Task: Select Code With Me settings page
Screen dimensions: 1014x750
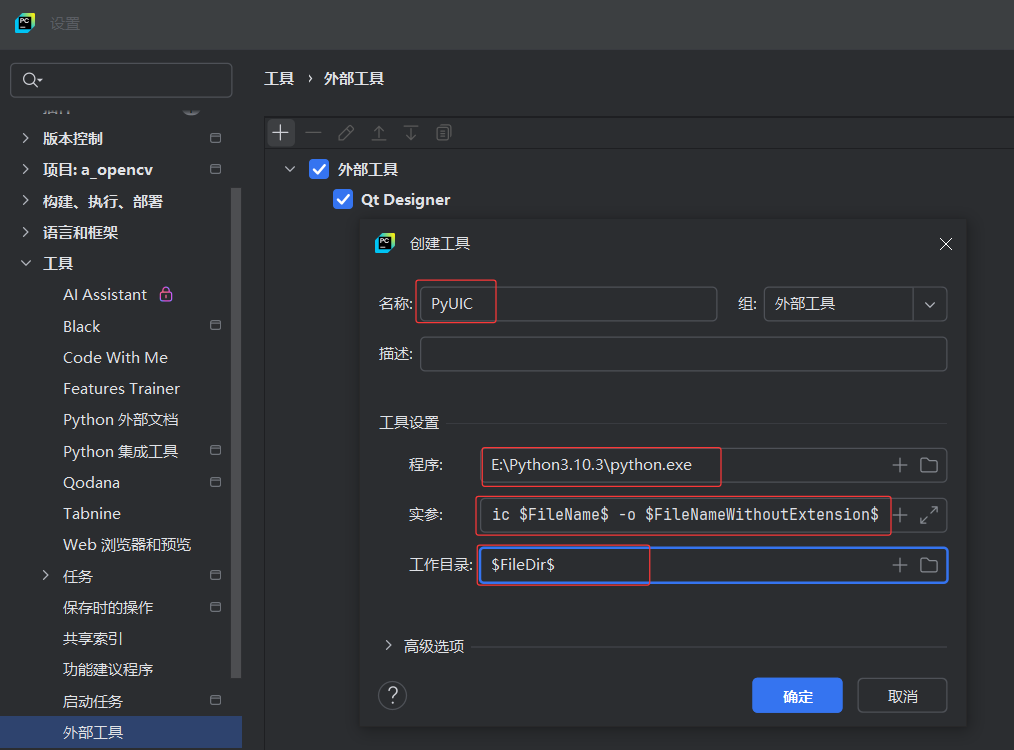Action: pyautogui.click(x=115, y=358)
